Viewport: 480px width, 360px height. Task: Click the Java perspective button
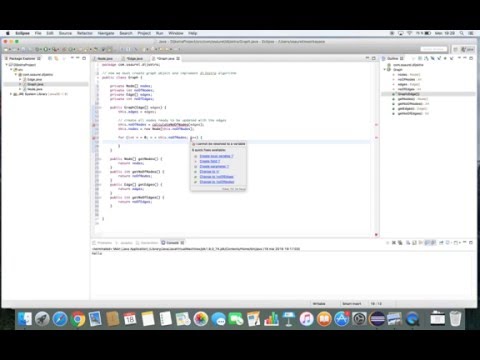coord(468,49)
